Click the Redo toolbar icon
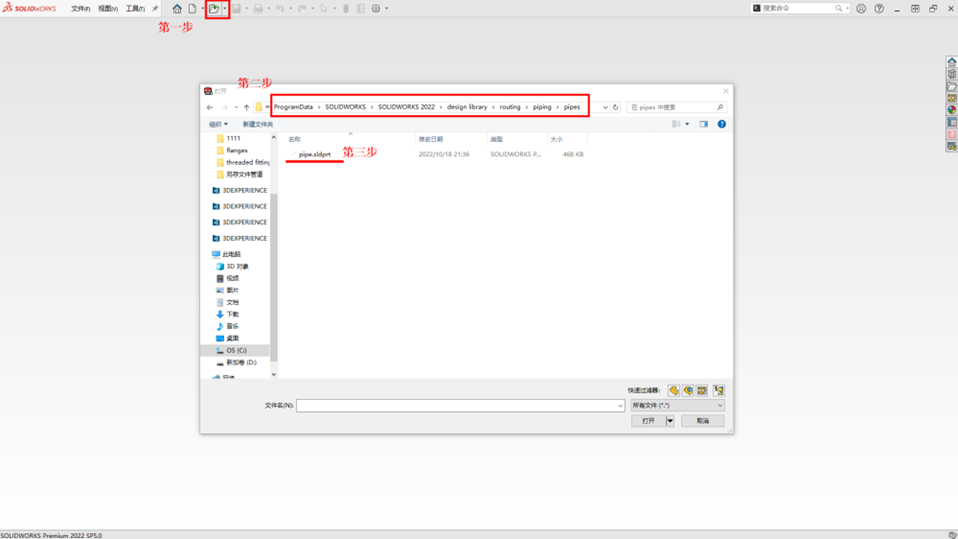Viewport: 958px width, 539px height. pyautogui.click(x=302, y=9)
